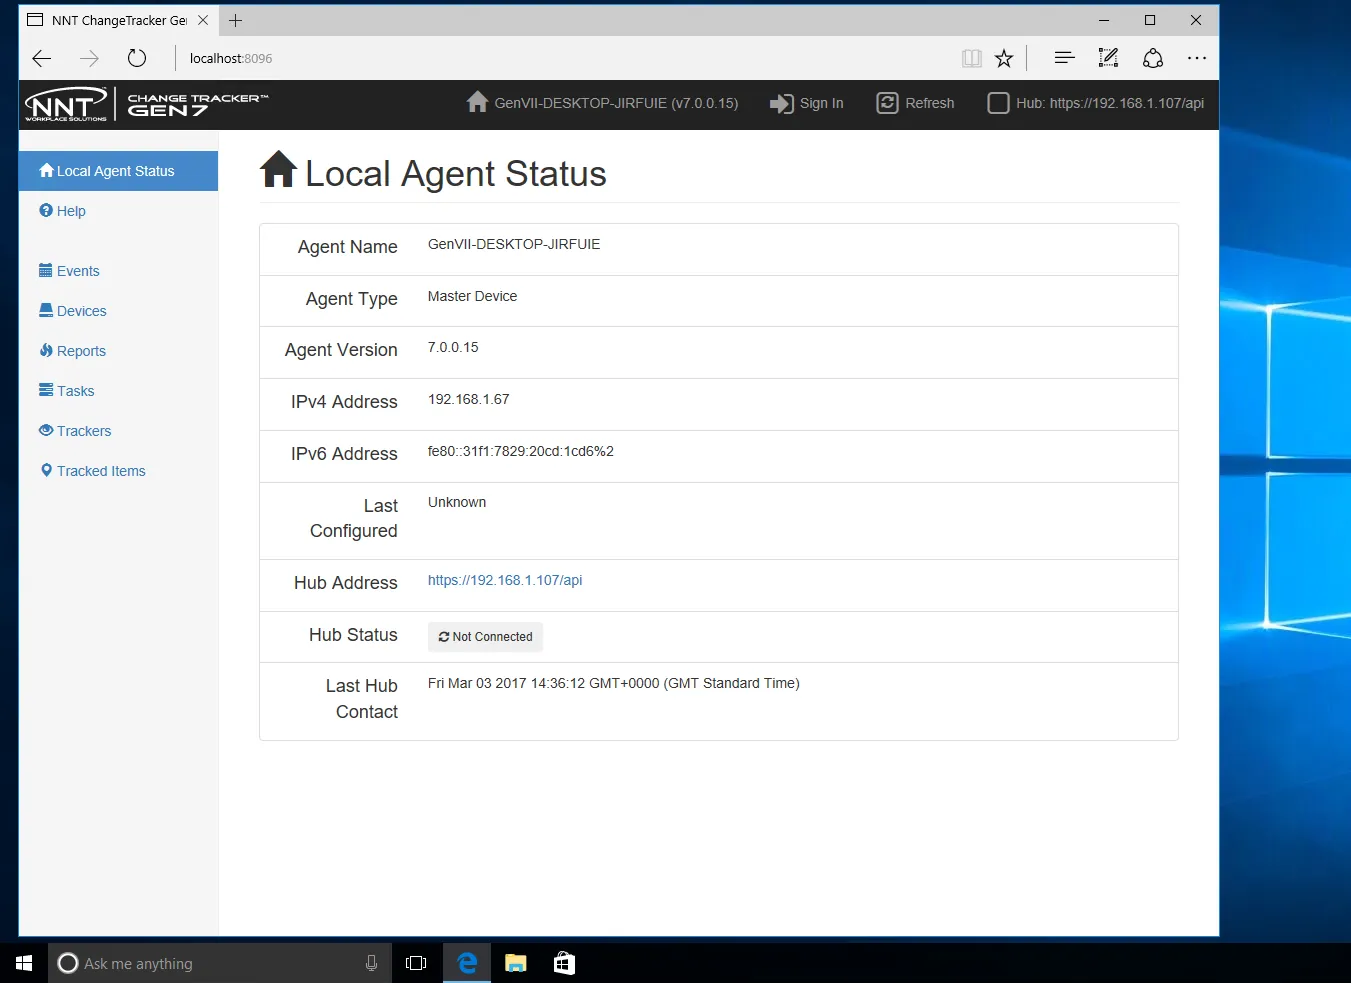Open the https://192.168.1.107/api hub address link
The height and width of the screenshot is (983, 1351).
click(x=505, y=580)
